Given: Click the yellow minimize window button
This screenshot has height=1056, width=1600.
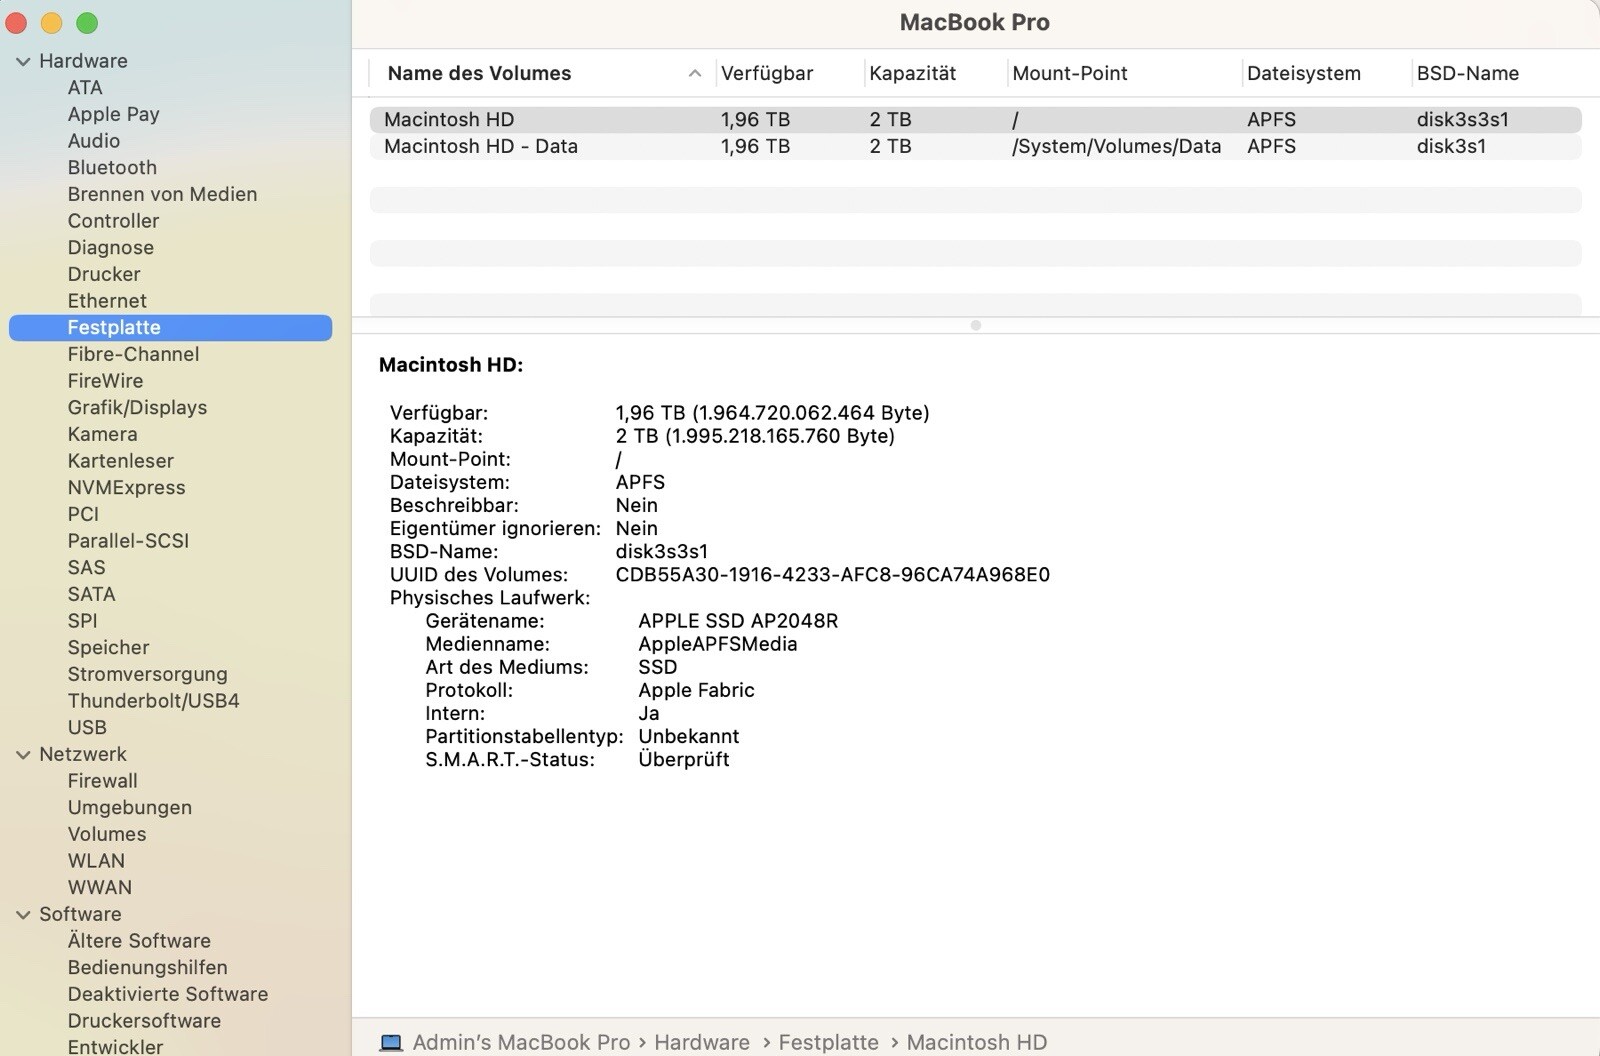Looking at the screenshot, I should [52, 23].
